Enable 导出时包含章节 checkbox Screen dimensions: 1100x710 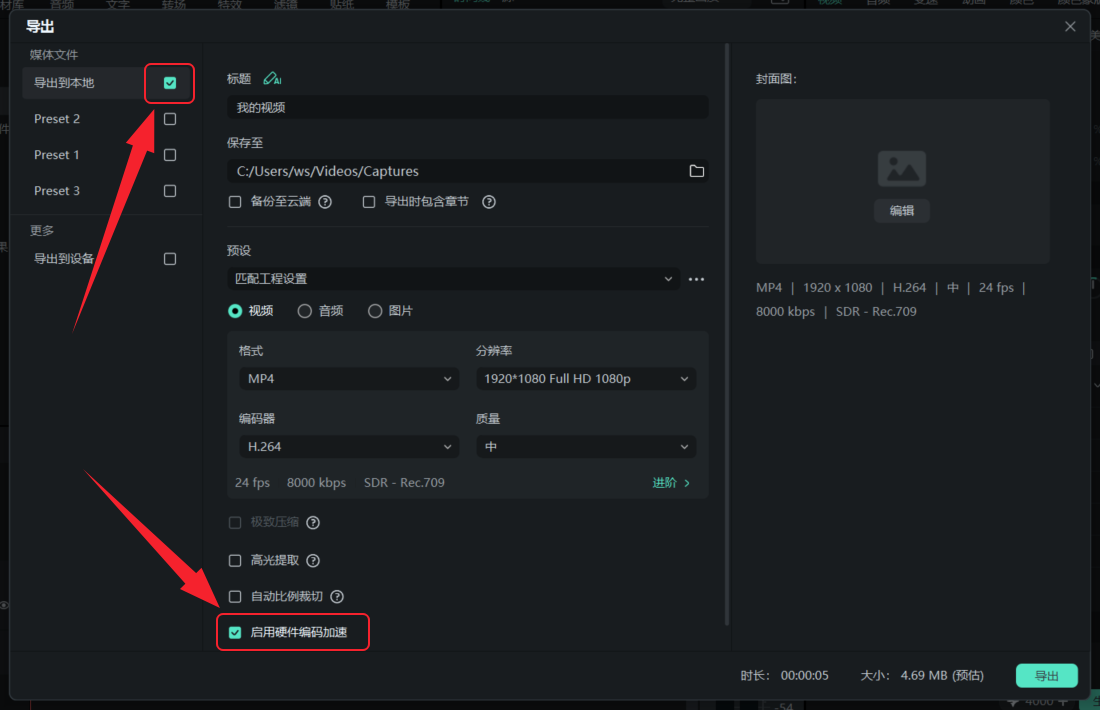tap(368, 202)
